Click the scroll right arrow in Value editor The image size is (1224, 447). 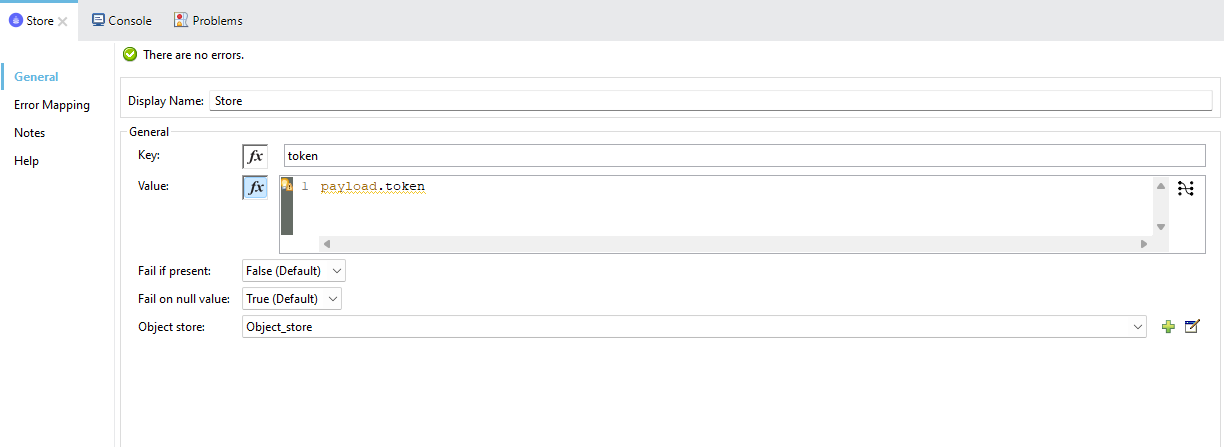click(1144, 244)
